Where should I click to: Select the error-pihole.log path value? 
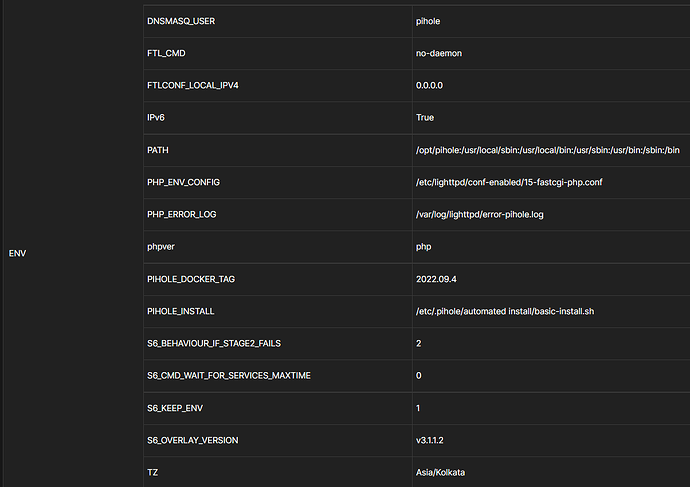(x=479, y=214)
